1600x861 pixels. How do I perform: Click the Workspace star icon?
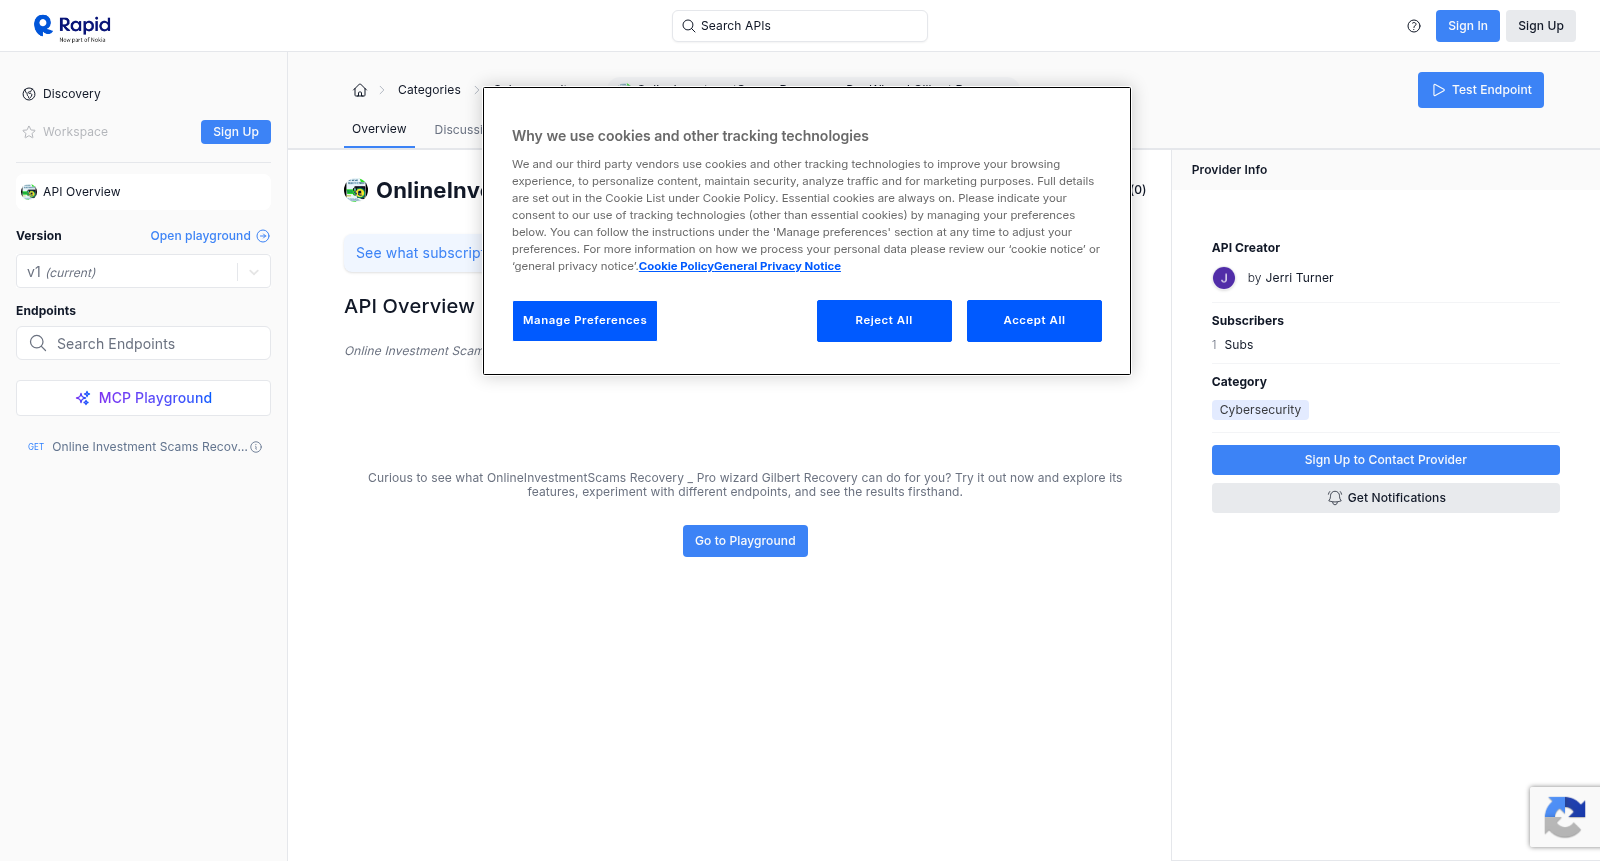[x=29, y=132]
